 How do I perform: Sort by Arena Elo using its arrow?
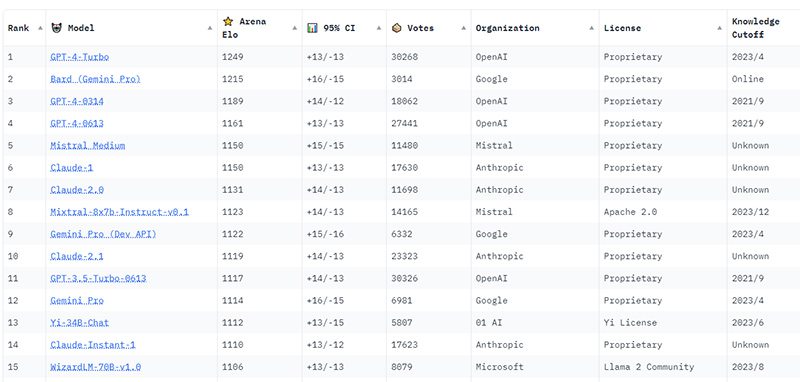tap(294, 28)
